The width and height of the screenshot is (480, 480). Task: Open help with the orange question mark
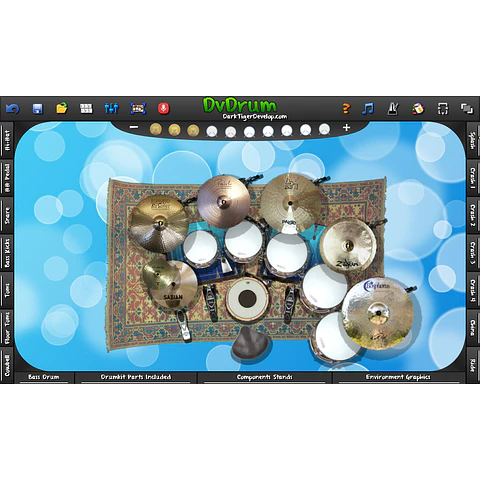click(346, 109)
